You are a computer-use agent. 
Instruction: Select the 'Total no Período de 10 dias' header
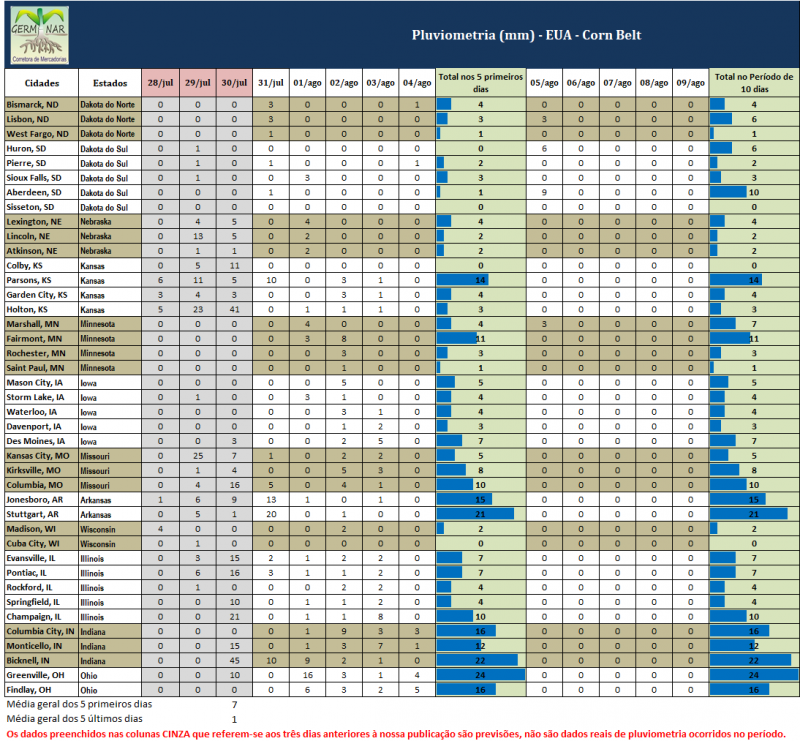click(x=754, y=83)
